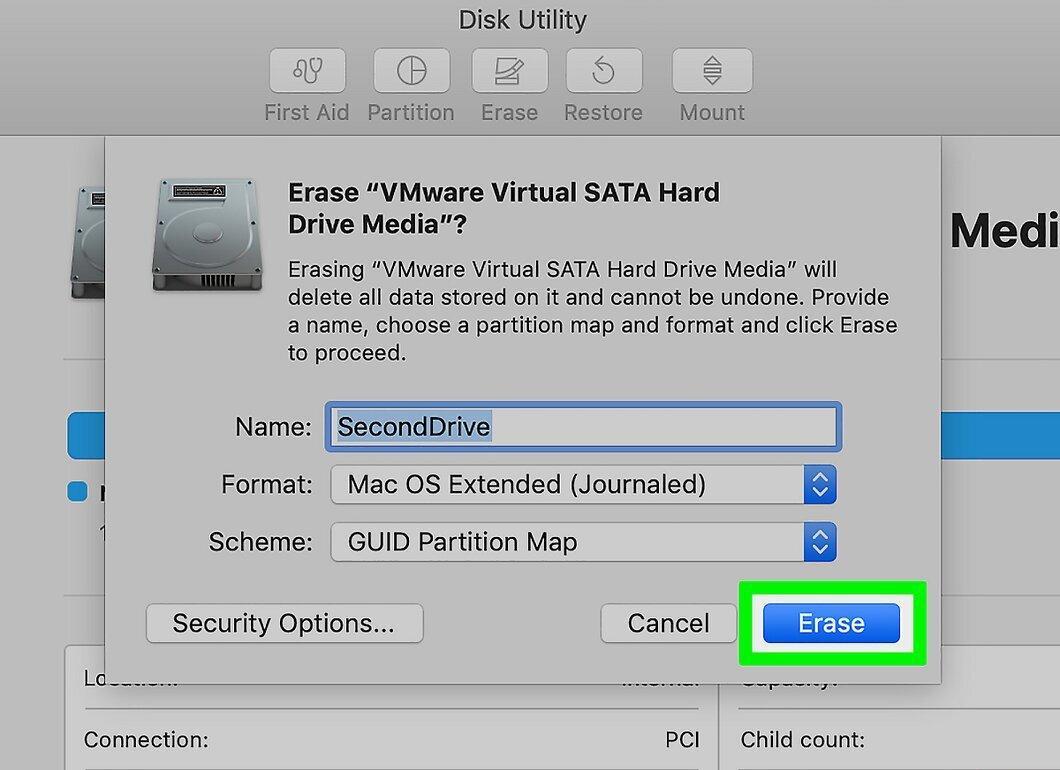This screenshot has width=1060, height=770.
Task: Click the Mount toolbar icon
Action: click(x=712, y=70)
